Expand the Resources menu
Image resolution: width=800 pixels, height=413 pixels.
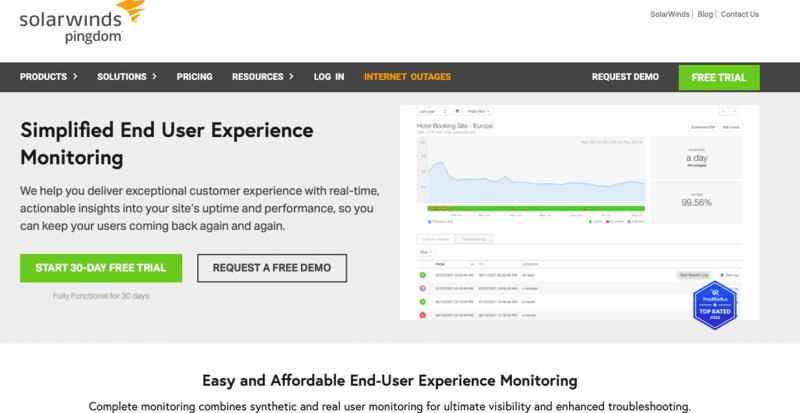tap(263, 77)
